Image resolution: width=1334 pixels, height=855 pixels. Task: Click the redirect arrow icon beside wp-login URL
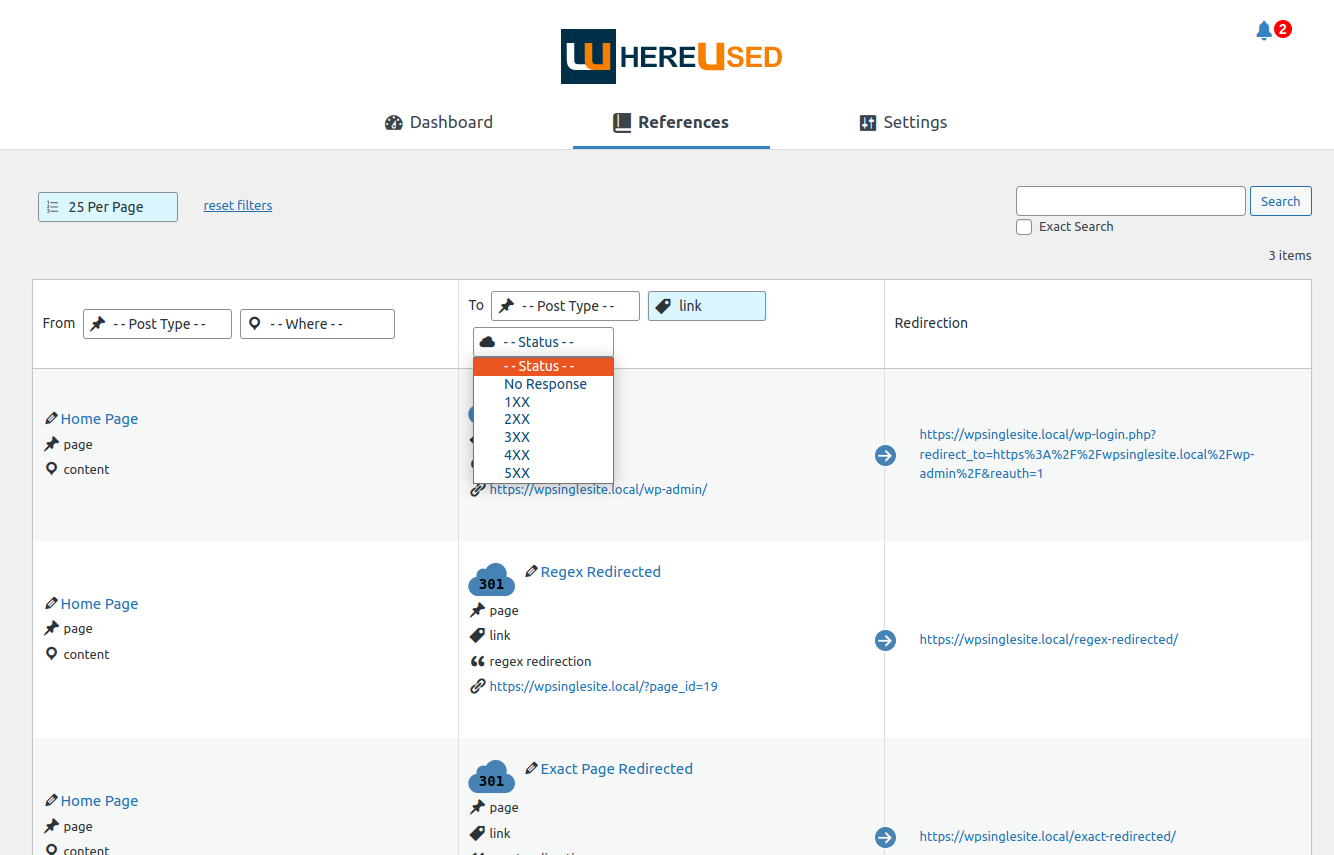tap(885, 455)
